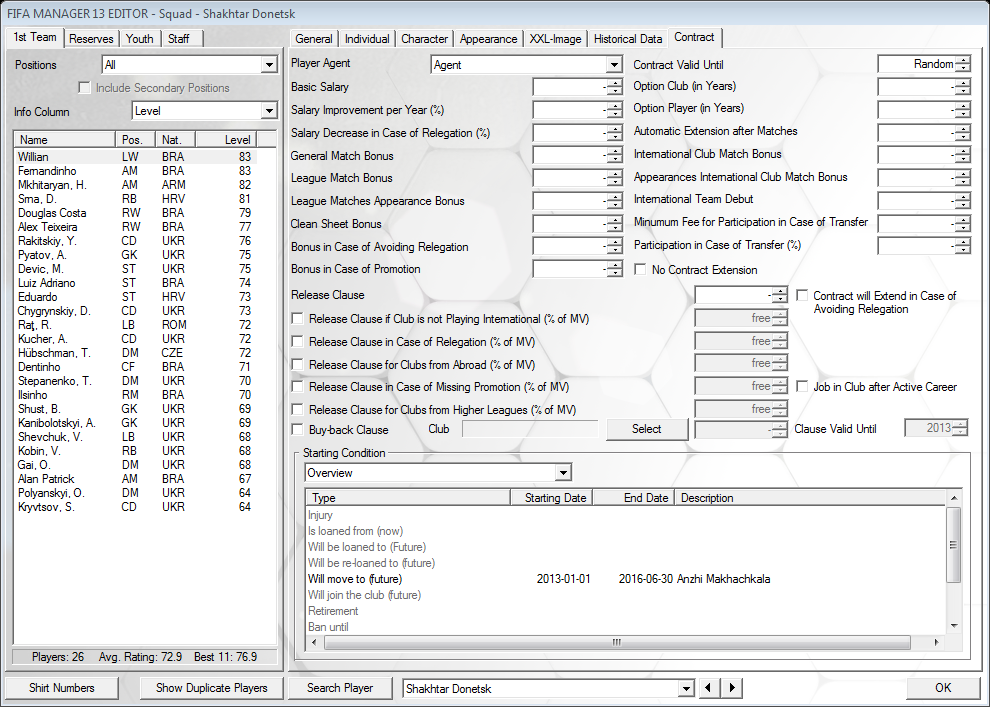Adjust Basic Salary stepper
Image resolution: width=990 pixels, height=707 pixels.
point(614,87)
